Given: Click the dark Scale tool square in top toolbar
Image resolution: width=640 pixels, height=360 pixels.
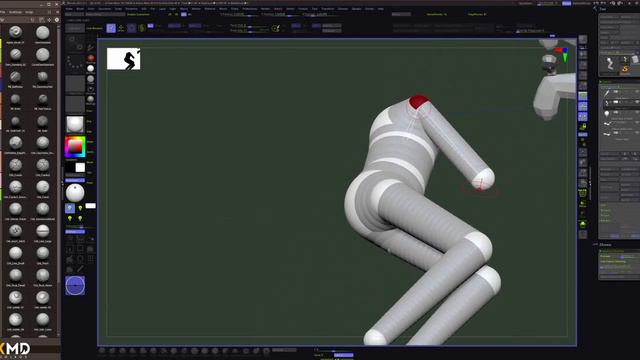Looking at the screenshot, I should (x=131, y=28).
